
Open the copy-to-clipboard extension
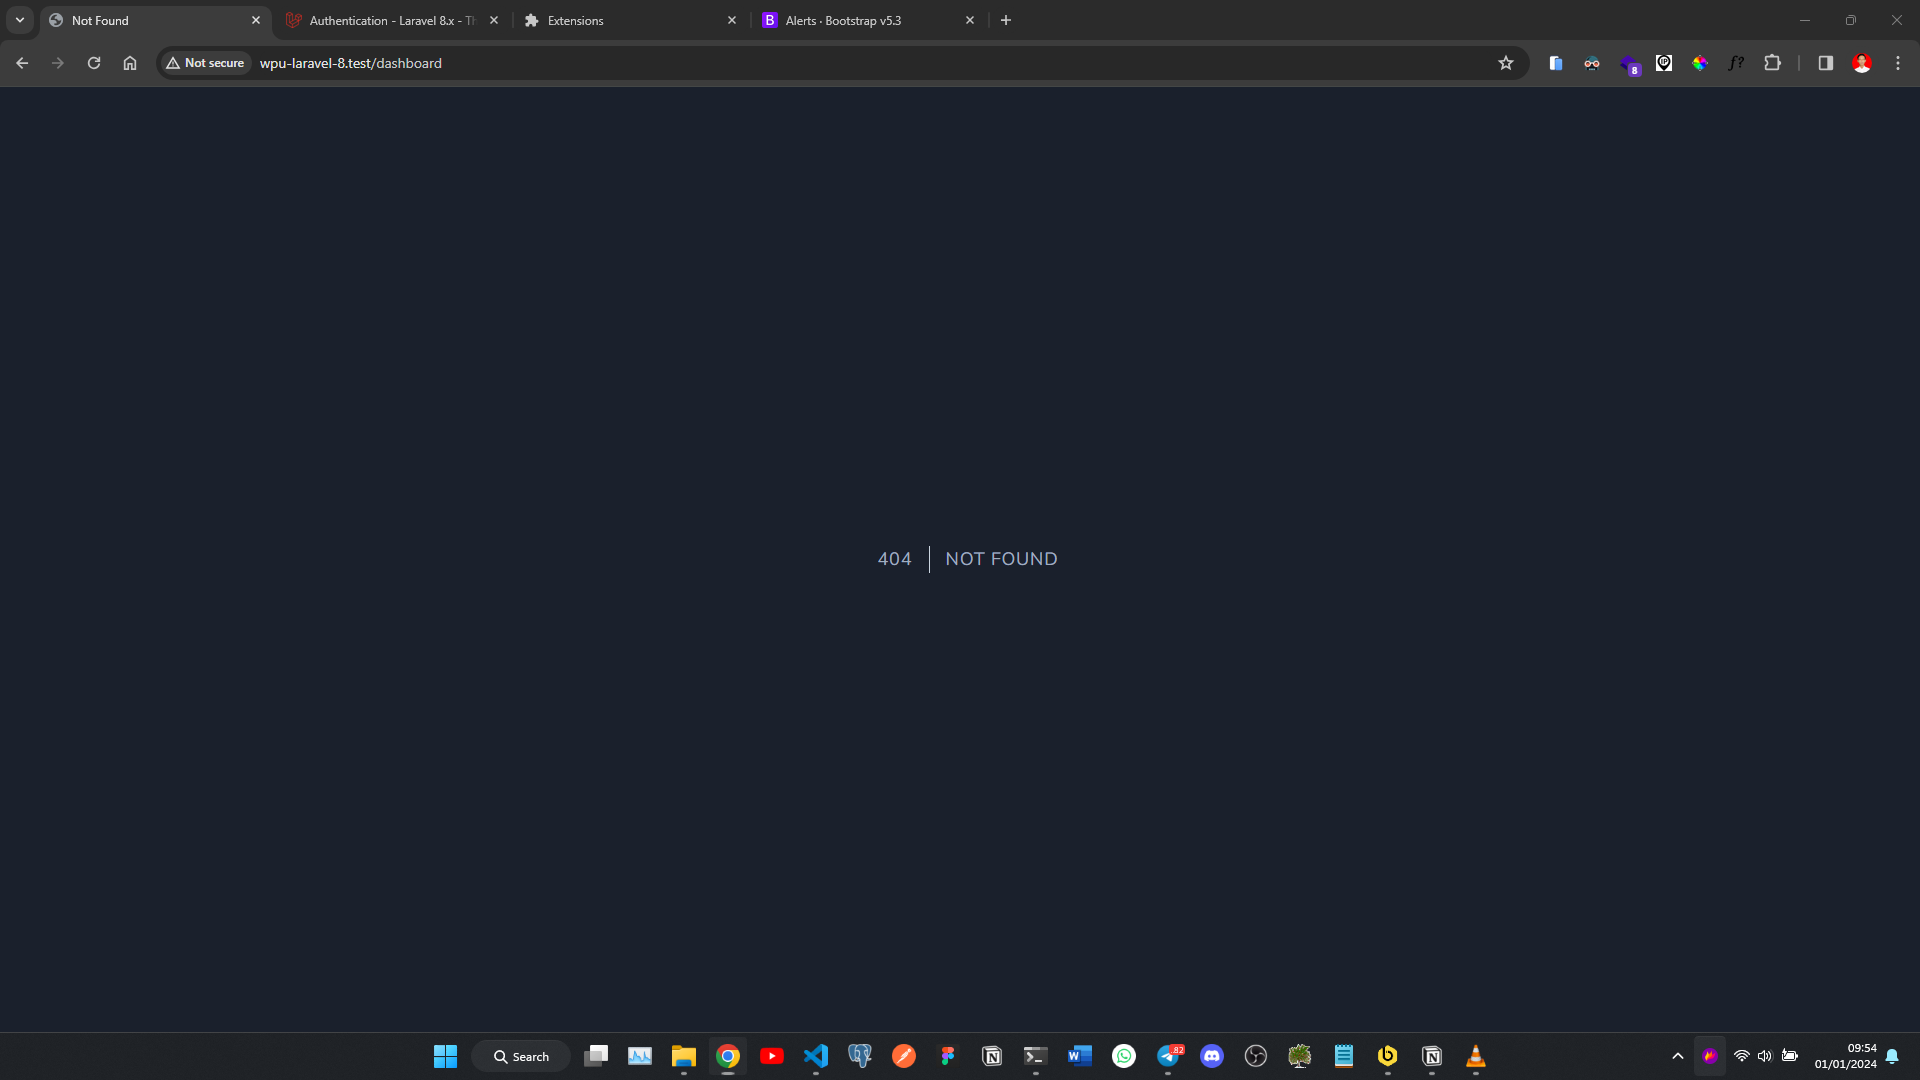pyautogui.click(x=1555, y=63)
